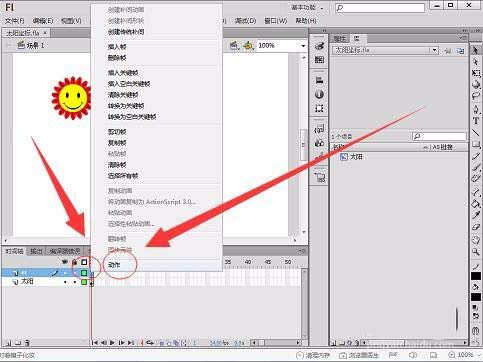Click New Library Panel icon
Viewport: 483px width, 362px height.
pyautogui.click(x=461, y=51)
